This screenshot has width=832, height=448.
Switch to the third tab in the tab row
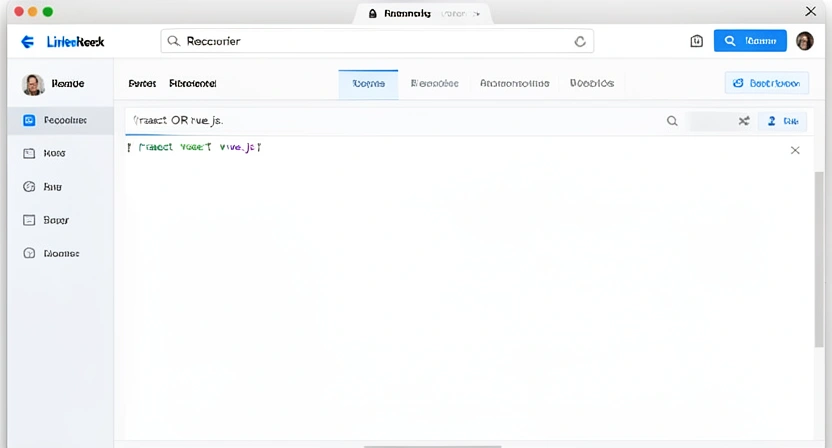[514, 84]
